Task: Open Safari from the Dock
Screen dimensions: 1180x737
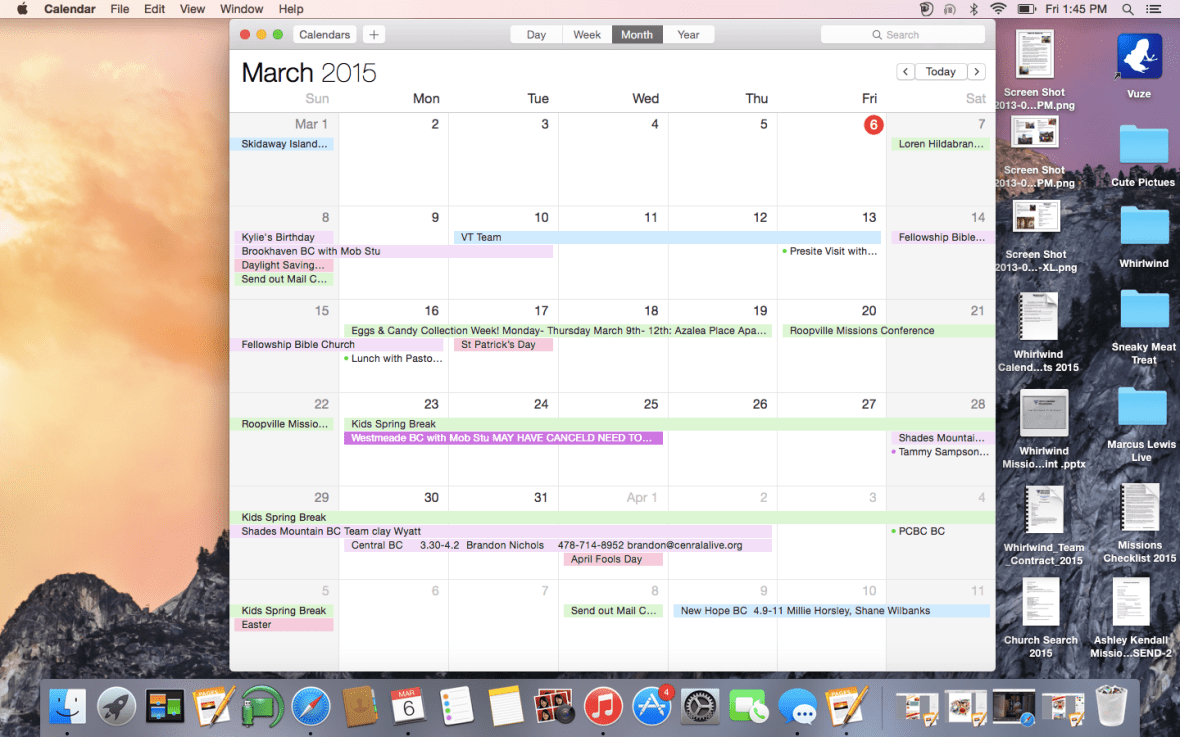Action: [x=310, y=706]
